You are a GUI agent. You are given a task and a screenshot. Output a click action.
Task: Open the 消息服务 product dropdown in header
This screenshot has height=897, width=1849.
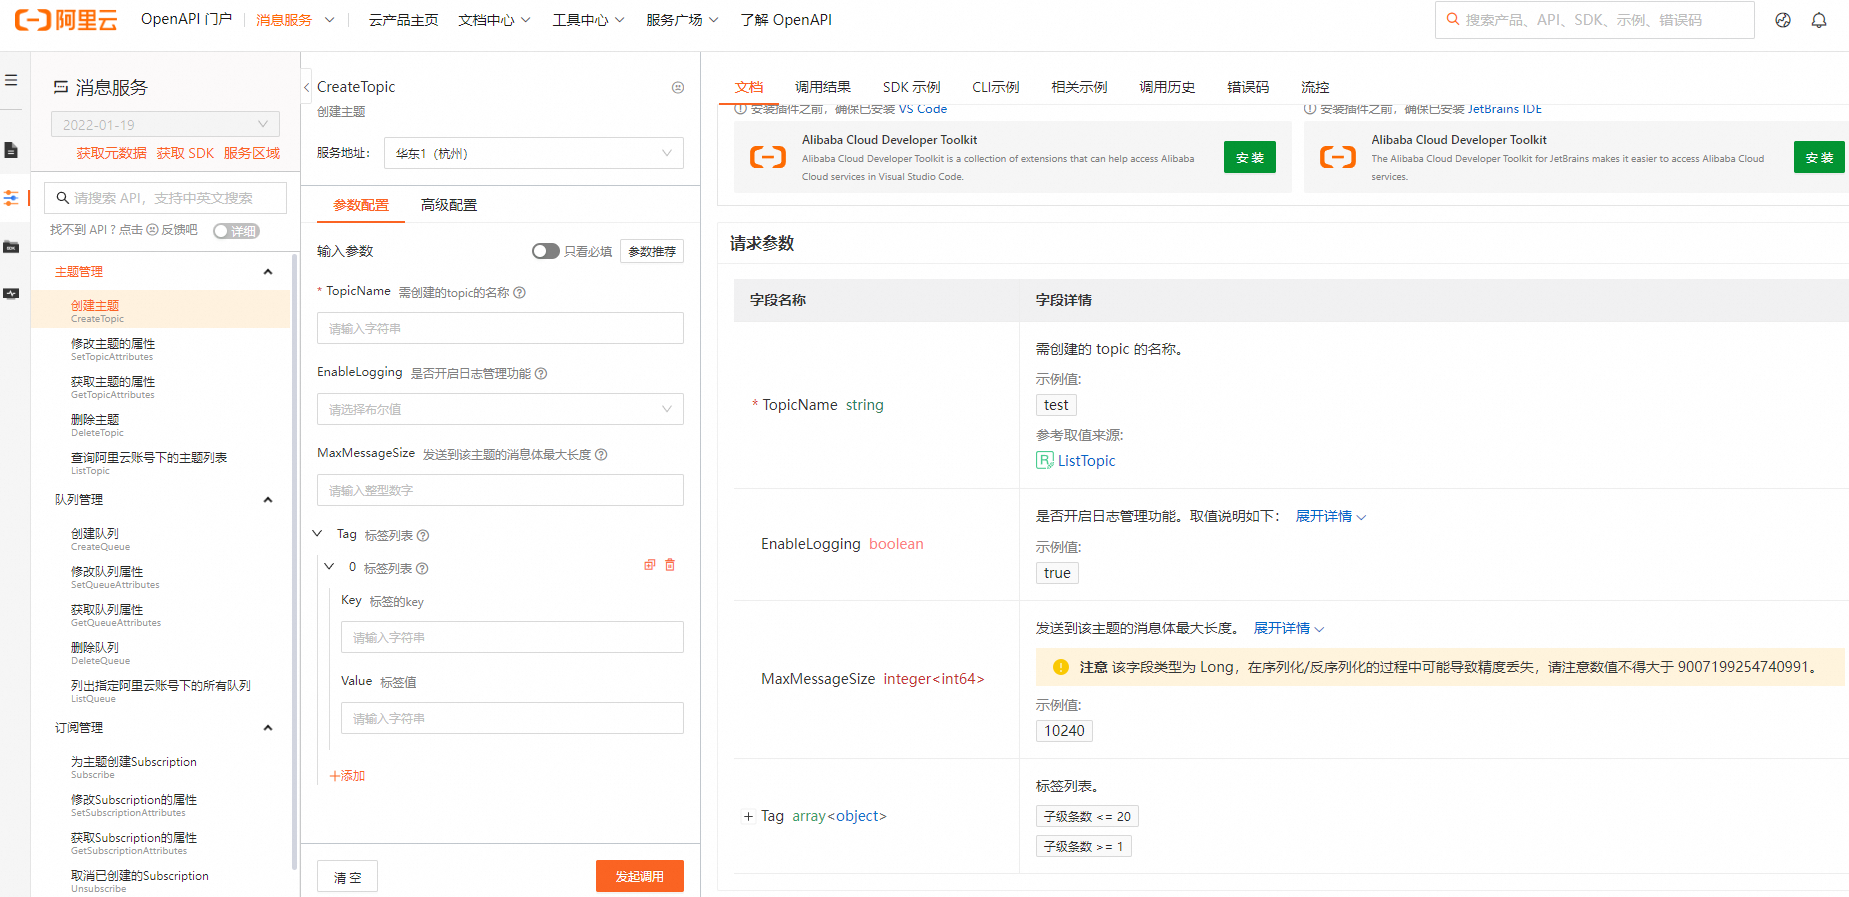pos(296,20)
